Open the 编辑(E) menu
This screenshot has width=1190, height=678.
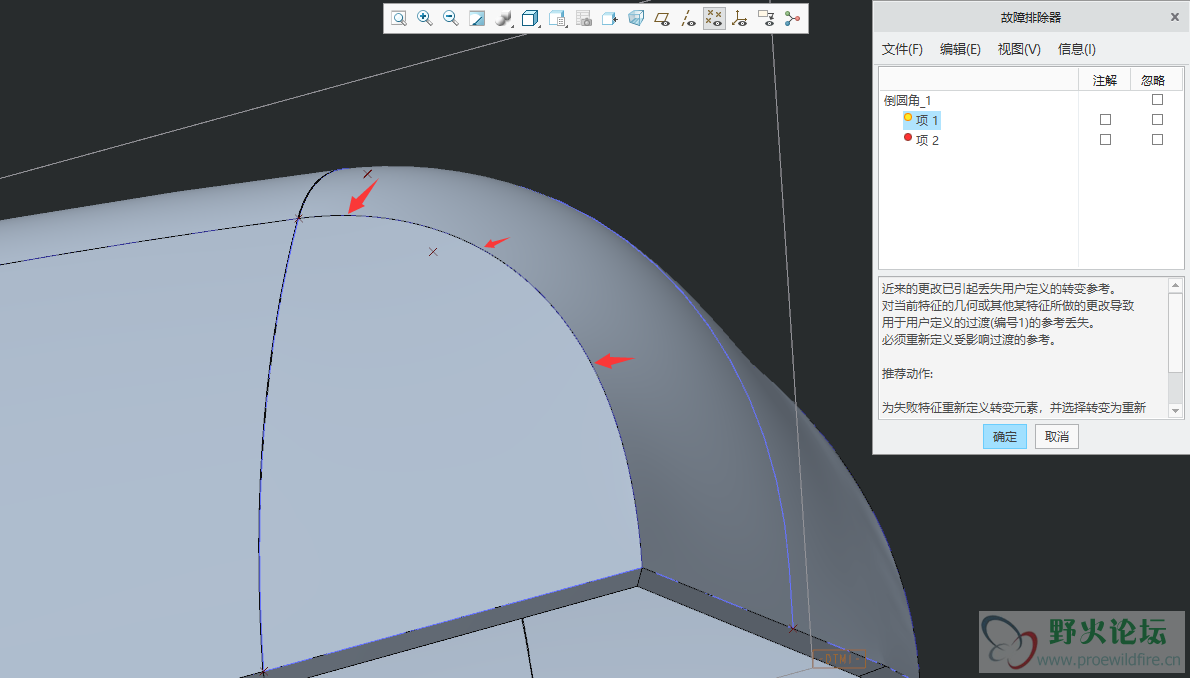[960, 49]
